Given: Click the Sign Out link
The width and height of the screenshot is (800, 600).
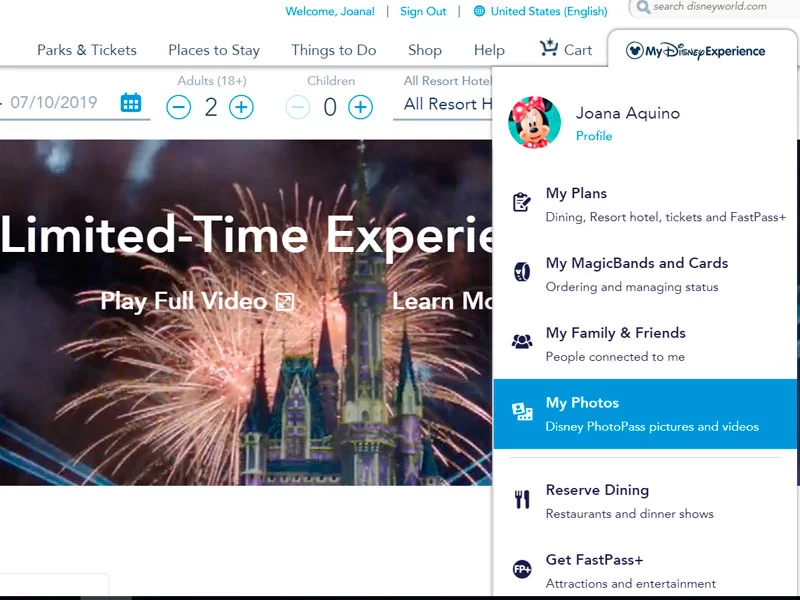Looking at the screenshot, I should click(x=423, y=11).
